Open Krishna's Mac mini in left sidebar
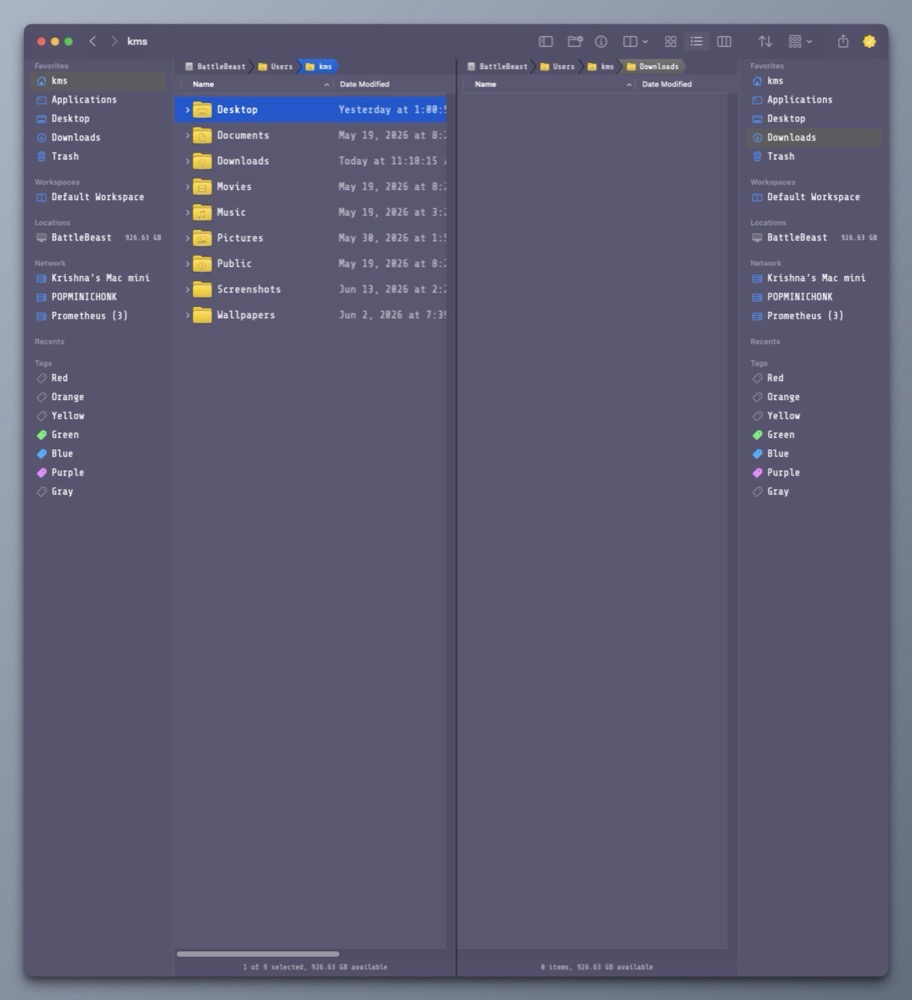This screenshot has height=1000, width=912. coord(98,278)
